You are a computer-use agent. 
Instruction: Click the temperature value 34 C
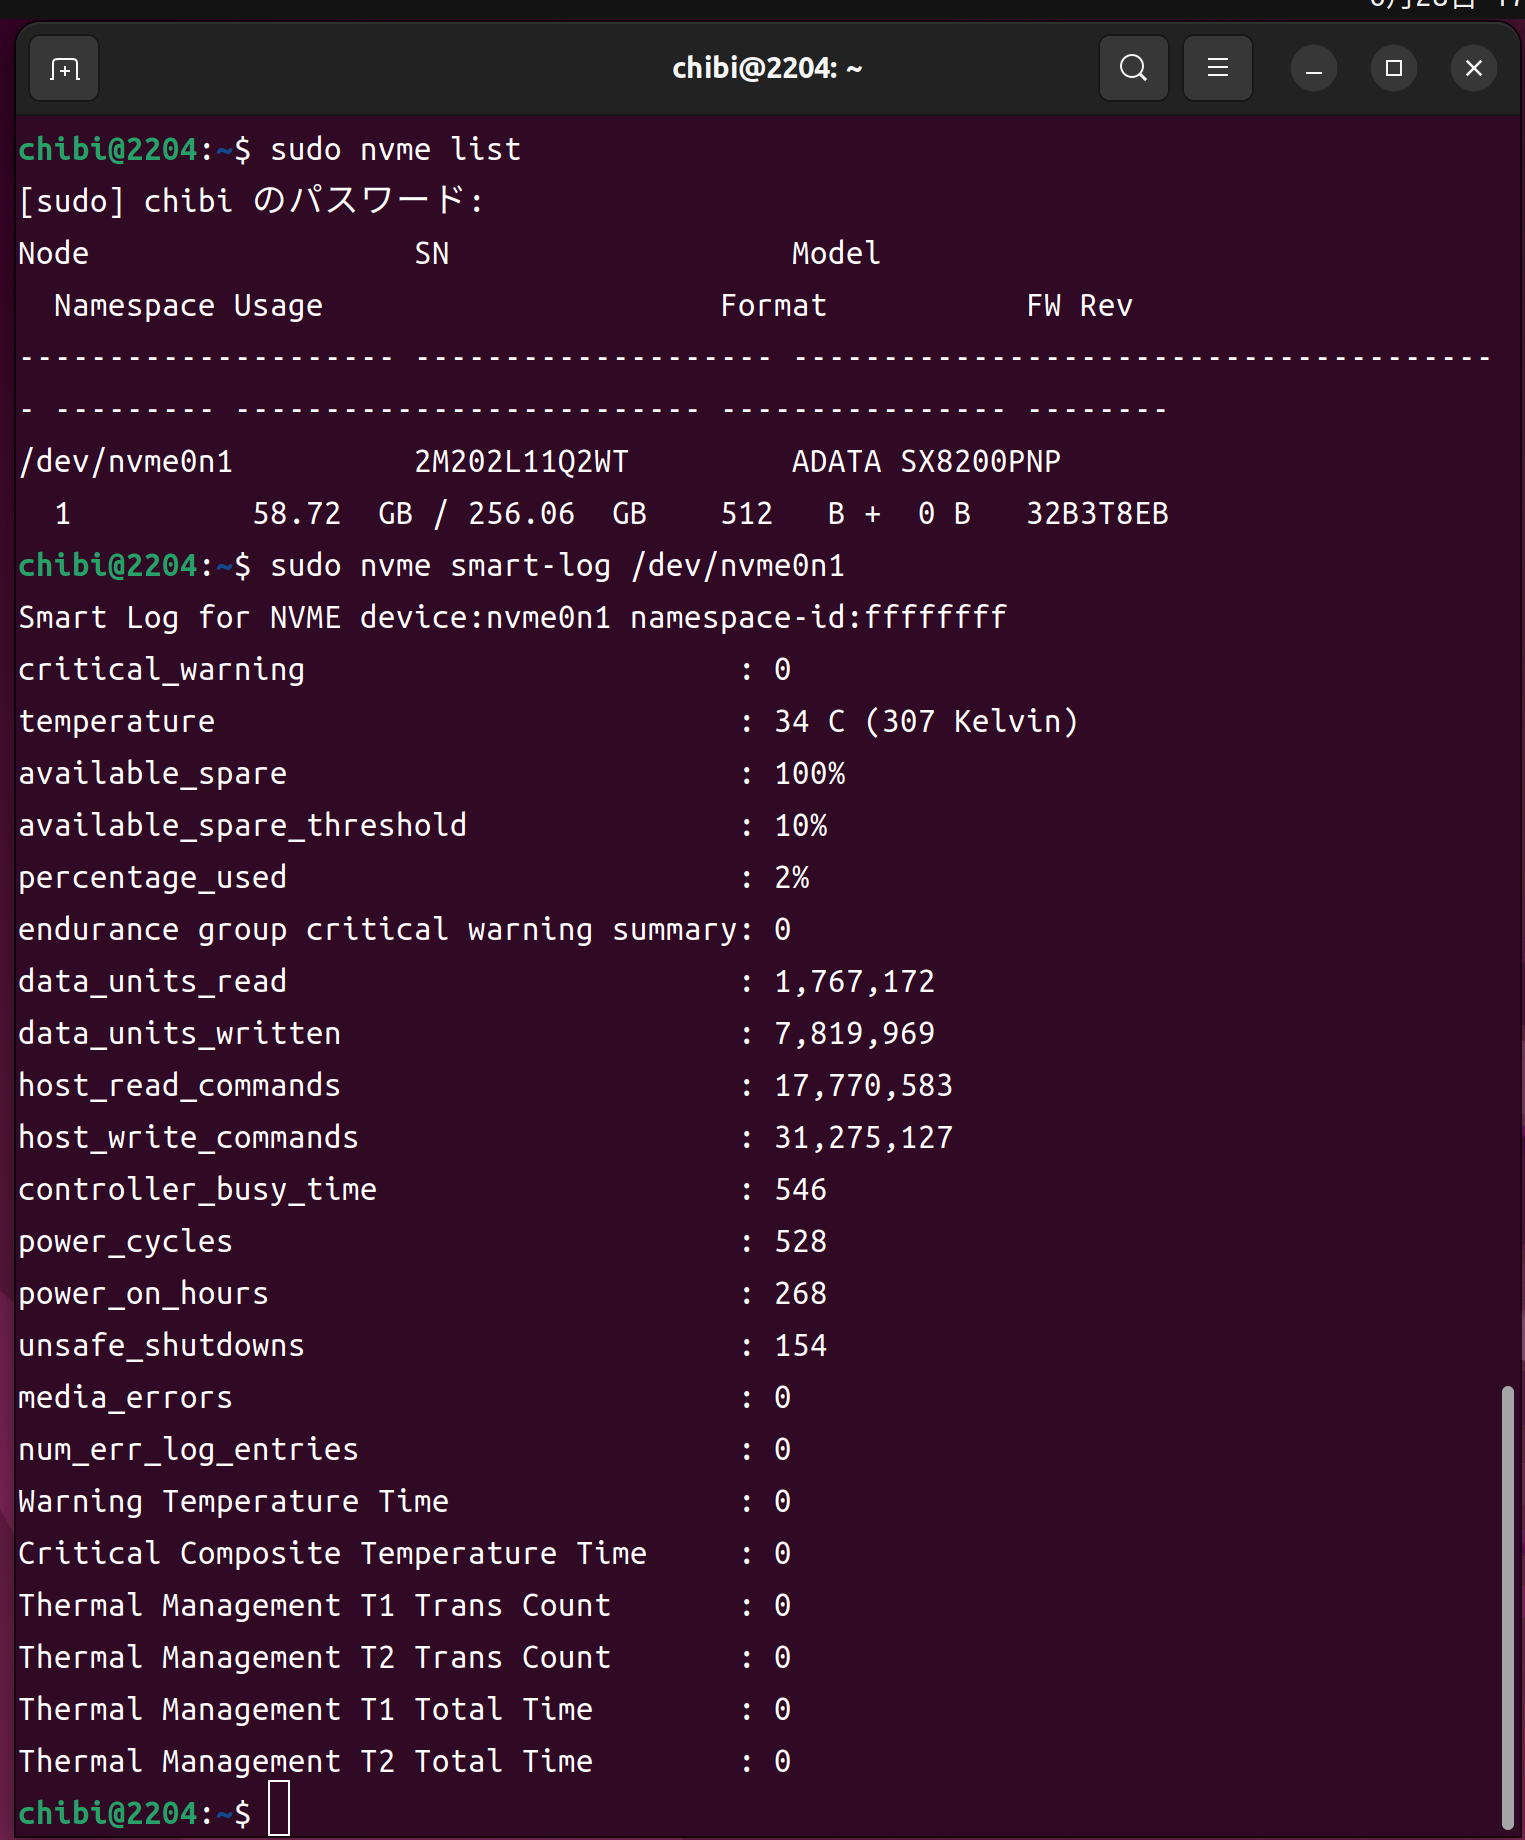pyautogui.click(x=809, y=722)
